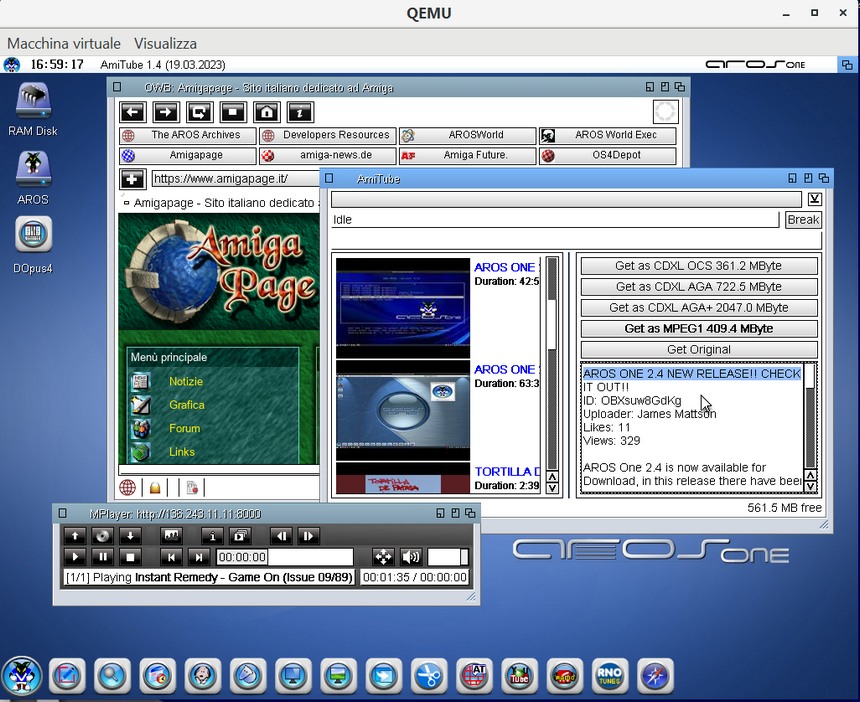The image size is (860, 702).
Task: Click down arrow of video list scrollbar
Action: pos(552,488)
